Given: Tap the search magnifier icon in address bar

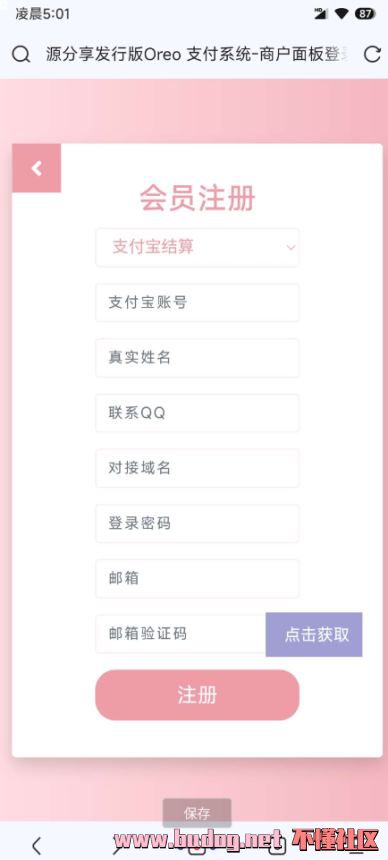Looking at the screenshot, I should 21,55.
